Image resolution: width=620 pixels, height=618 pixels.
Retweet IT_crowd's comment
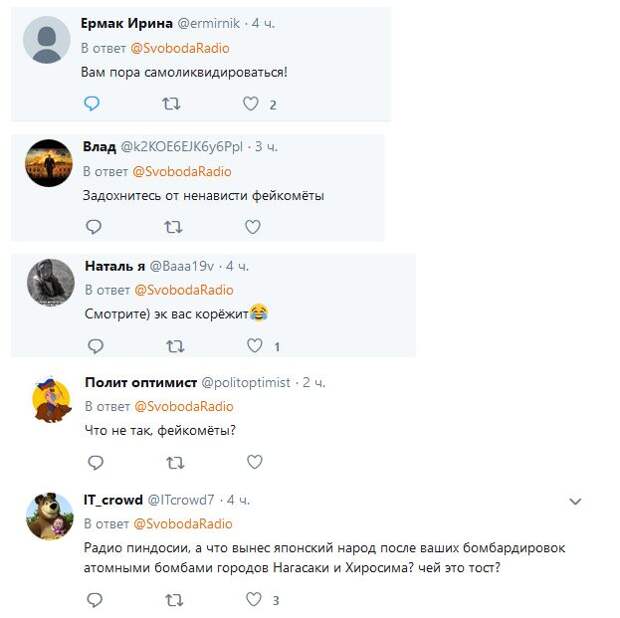174,600
